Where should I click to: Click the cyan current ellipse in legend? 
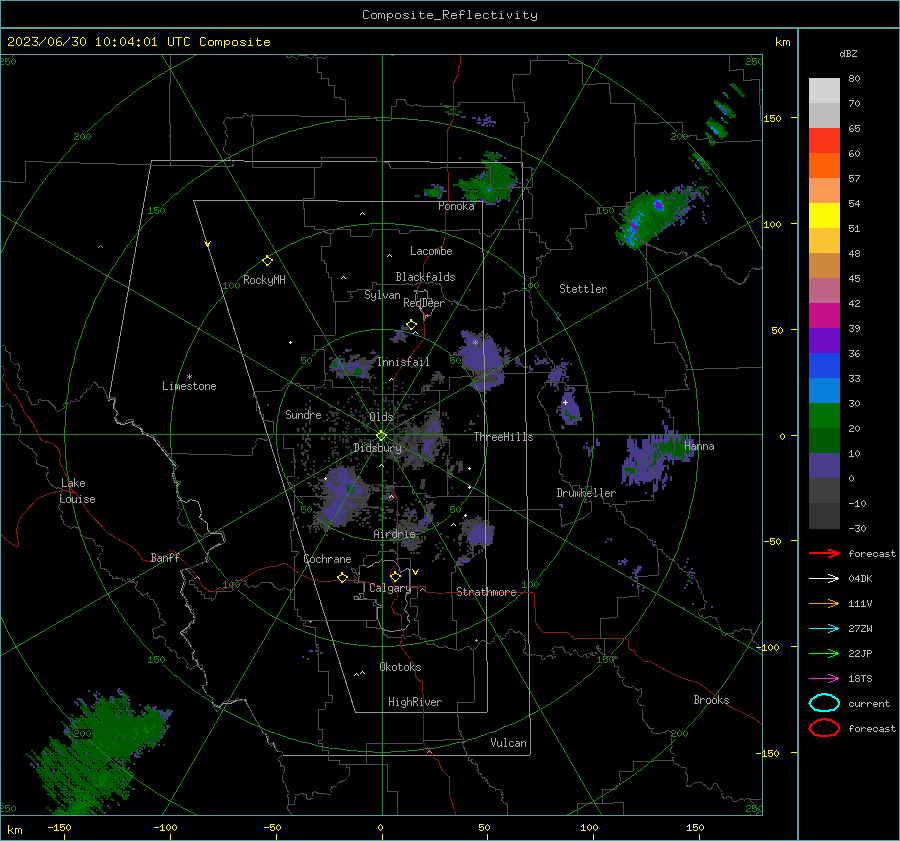pos(824,703)
